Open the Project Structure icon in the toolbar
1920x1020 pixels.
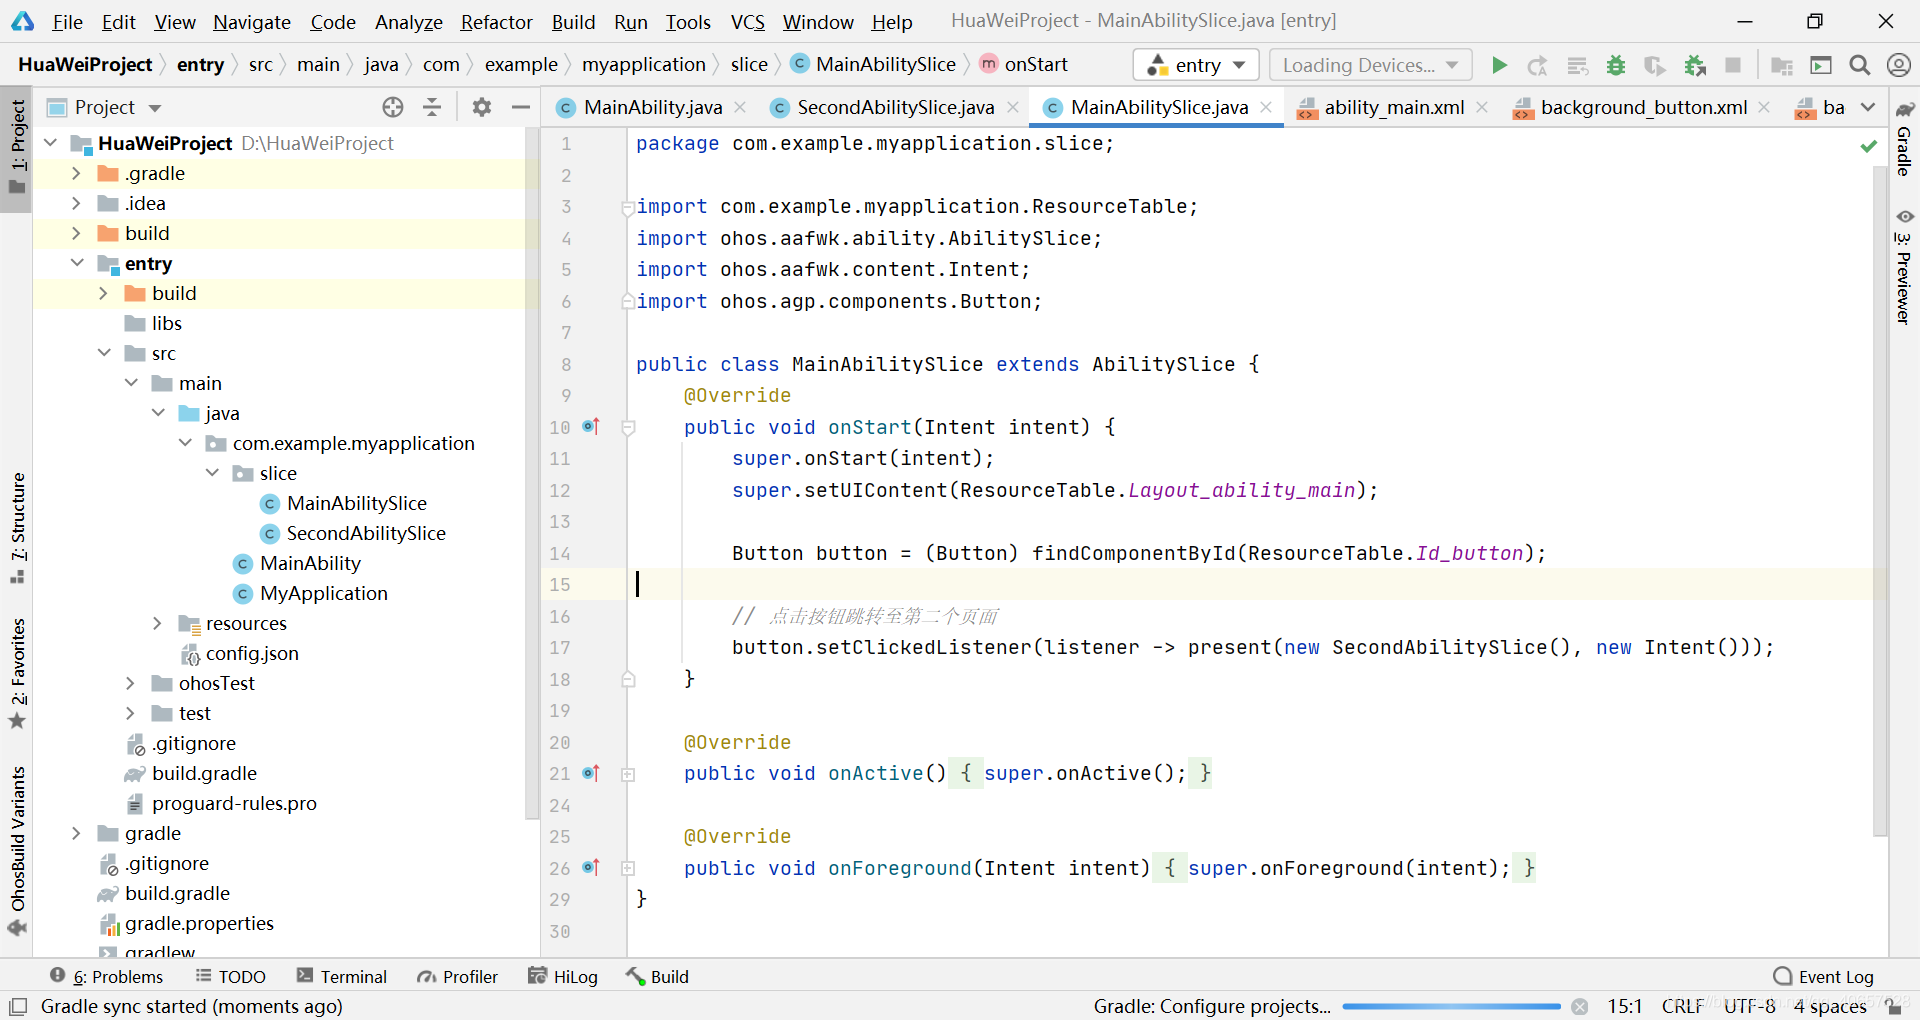pos(1782,65)
